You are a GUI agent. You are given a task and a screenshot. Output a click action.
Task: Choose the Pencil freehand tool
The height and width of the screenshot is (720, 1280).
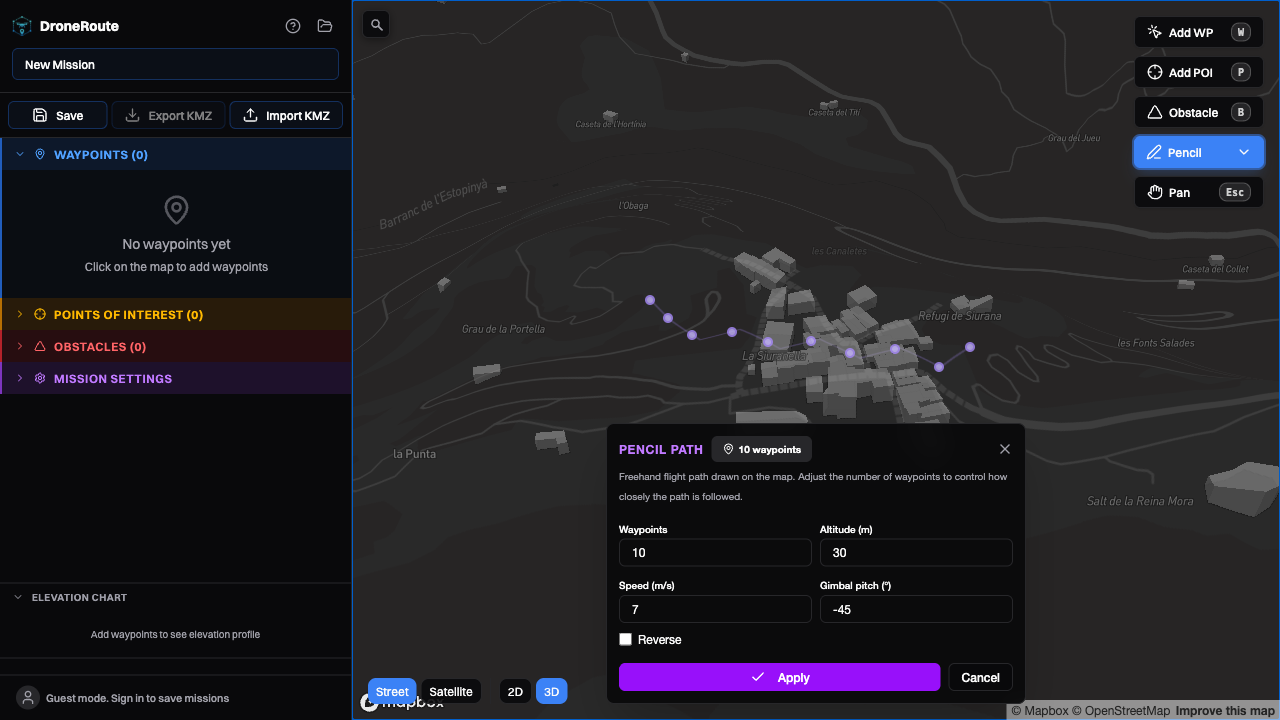point(1185,153)
